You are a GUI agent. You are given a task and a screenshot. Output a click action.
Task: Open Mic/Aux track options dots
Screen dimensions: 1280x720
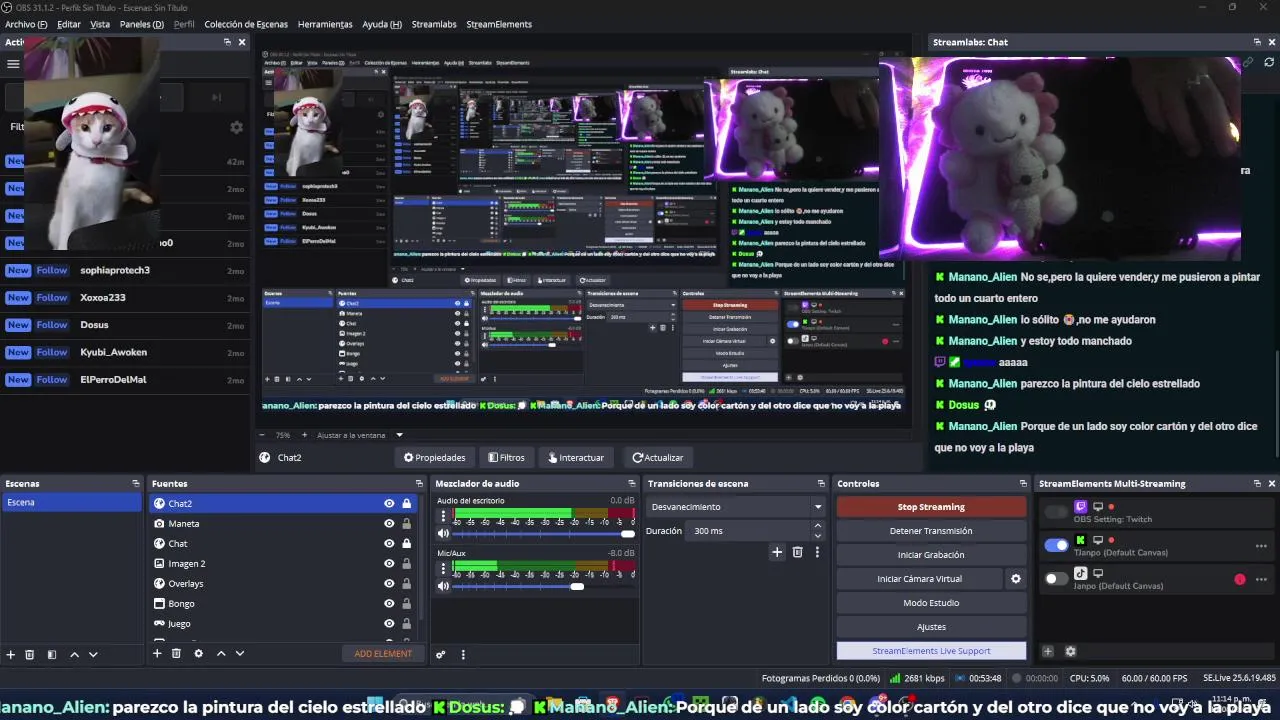pyautogui.click(x=443, y=569)
